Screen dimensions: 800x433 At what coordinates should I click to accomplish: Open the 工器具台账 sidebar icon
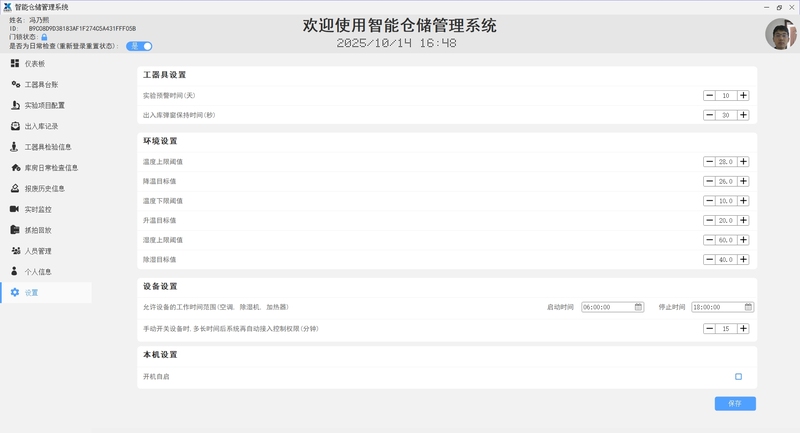point(15,84)
